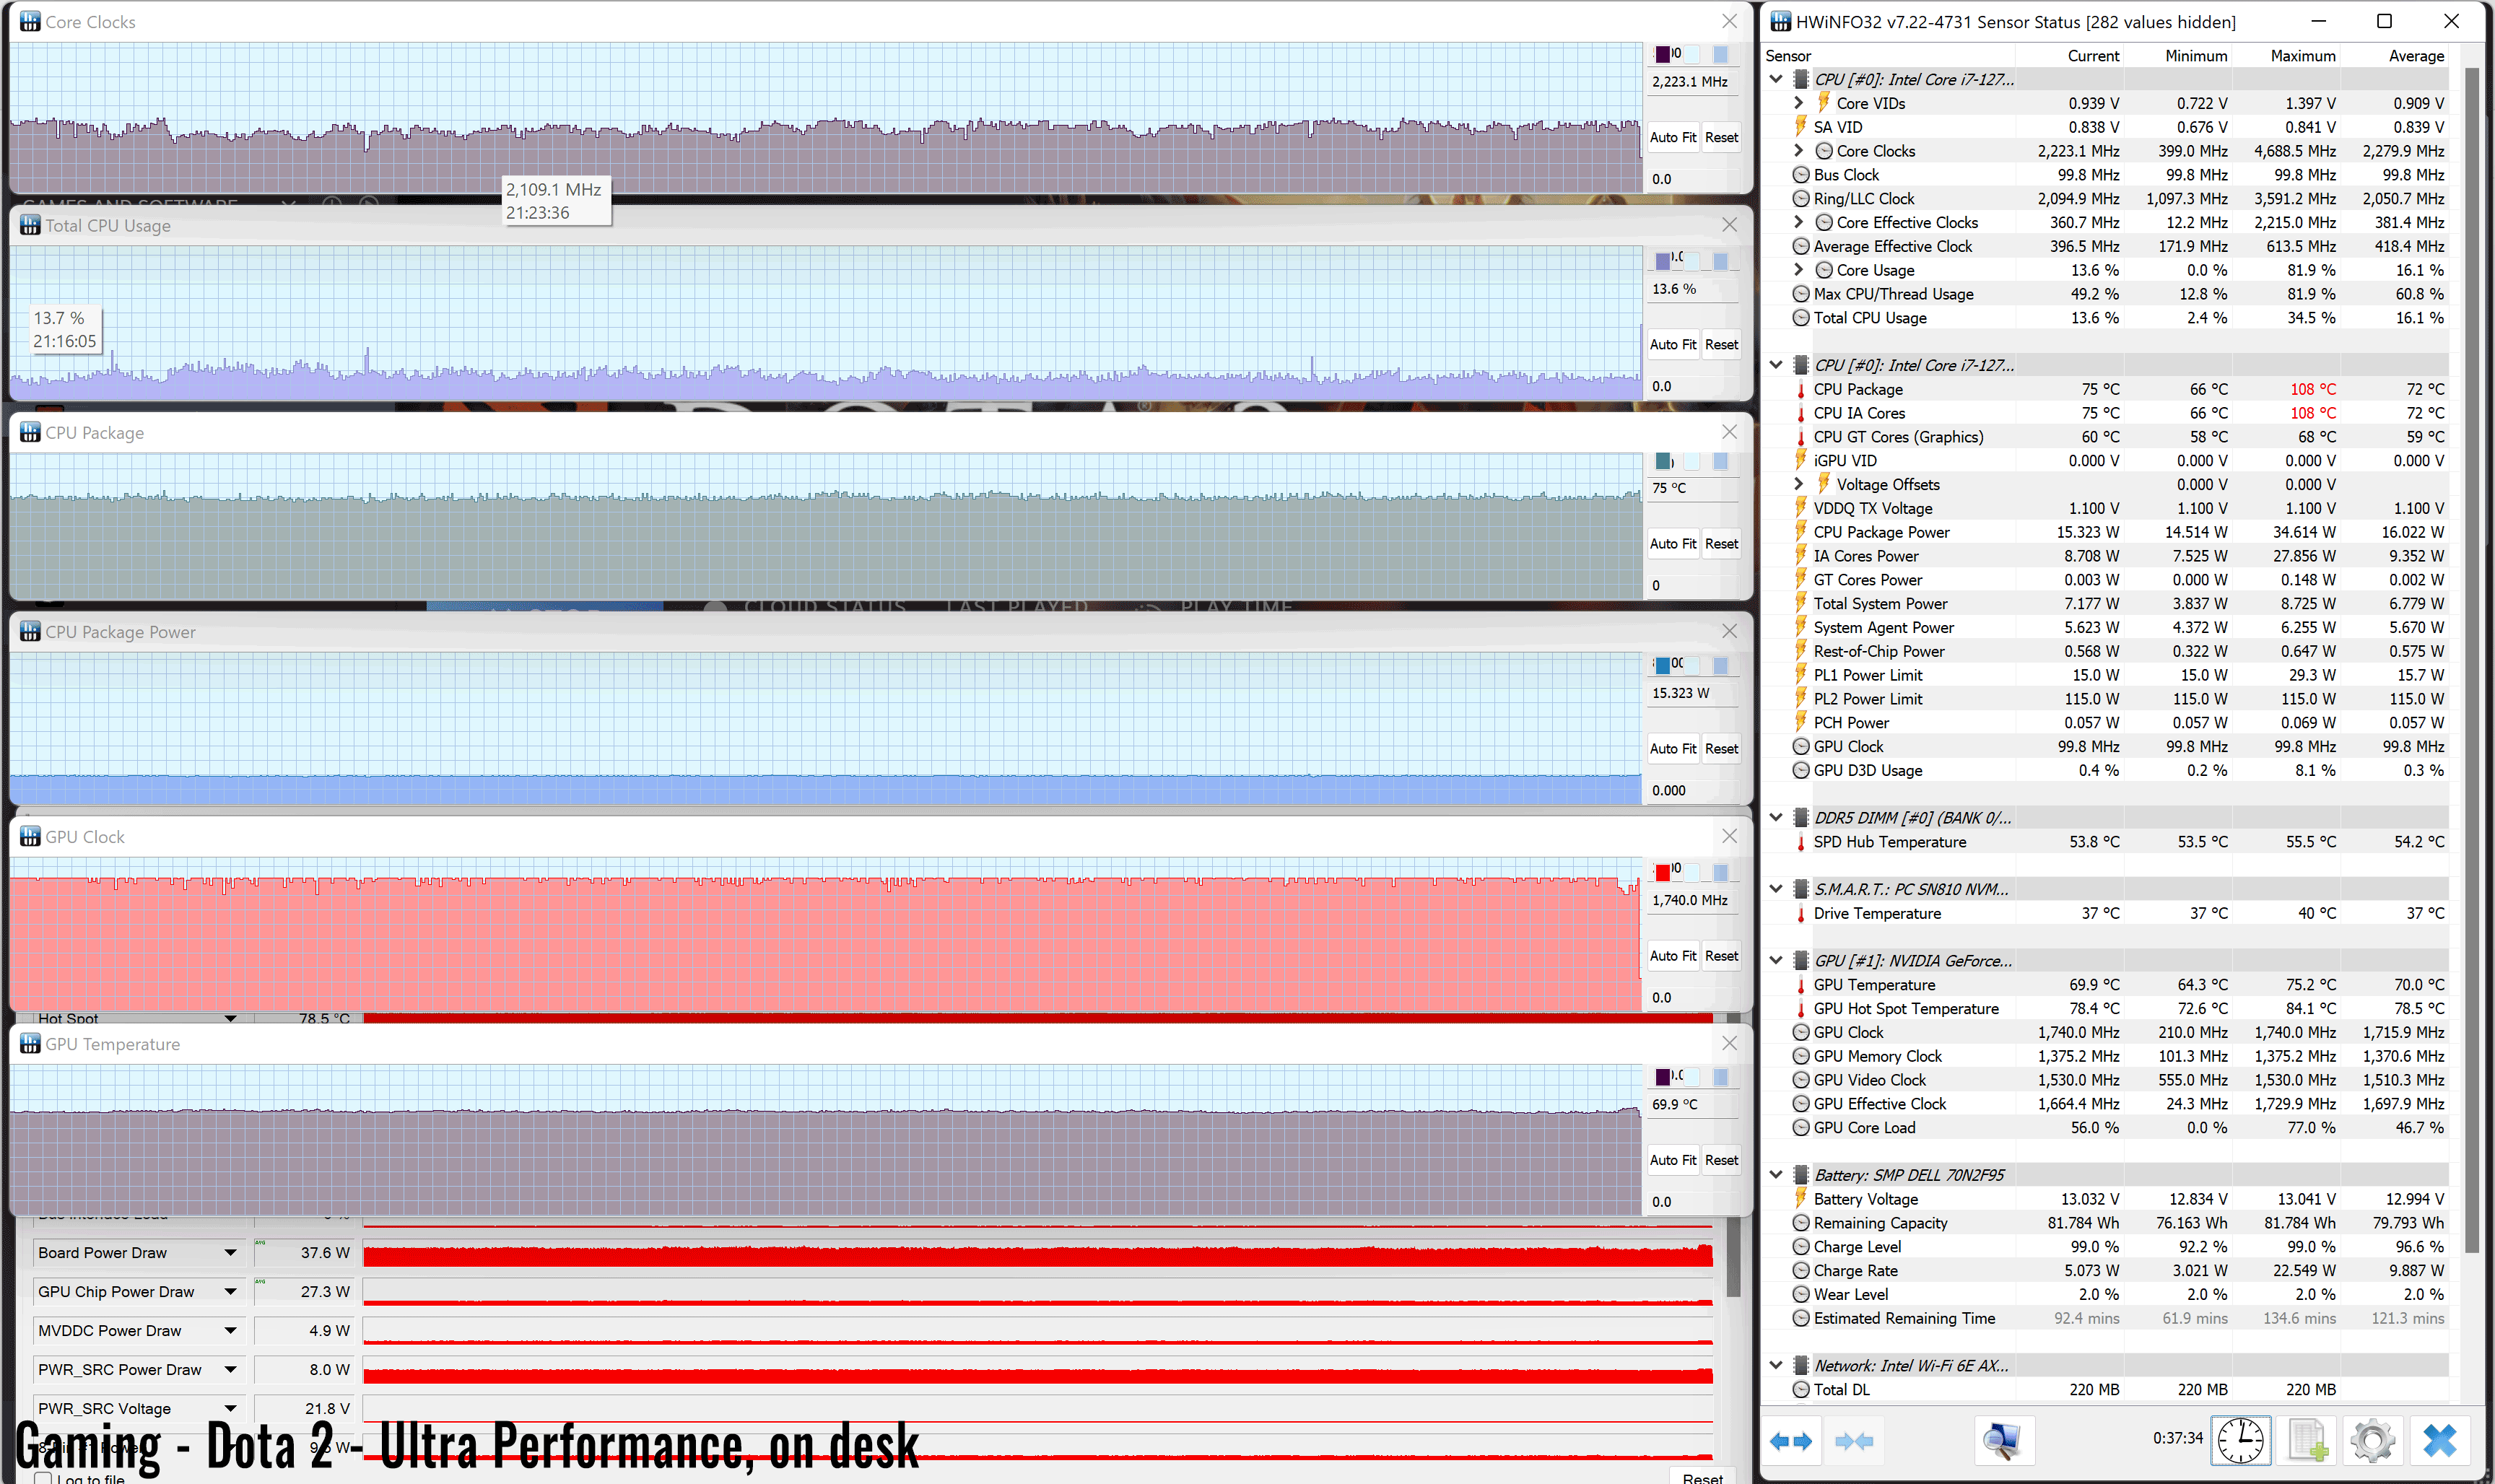
Task: Click the lightning icon beside CPU Package Power
Action: point(1801,532)
